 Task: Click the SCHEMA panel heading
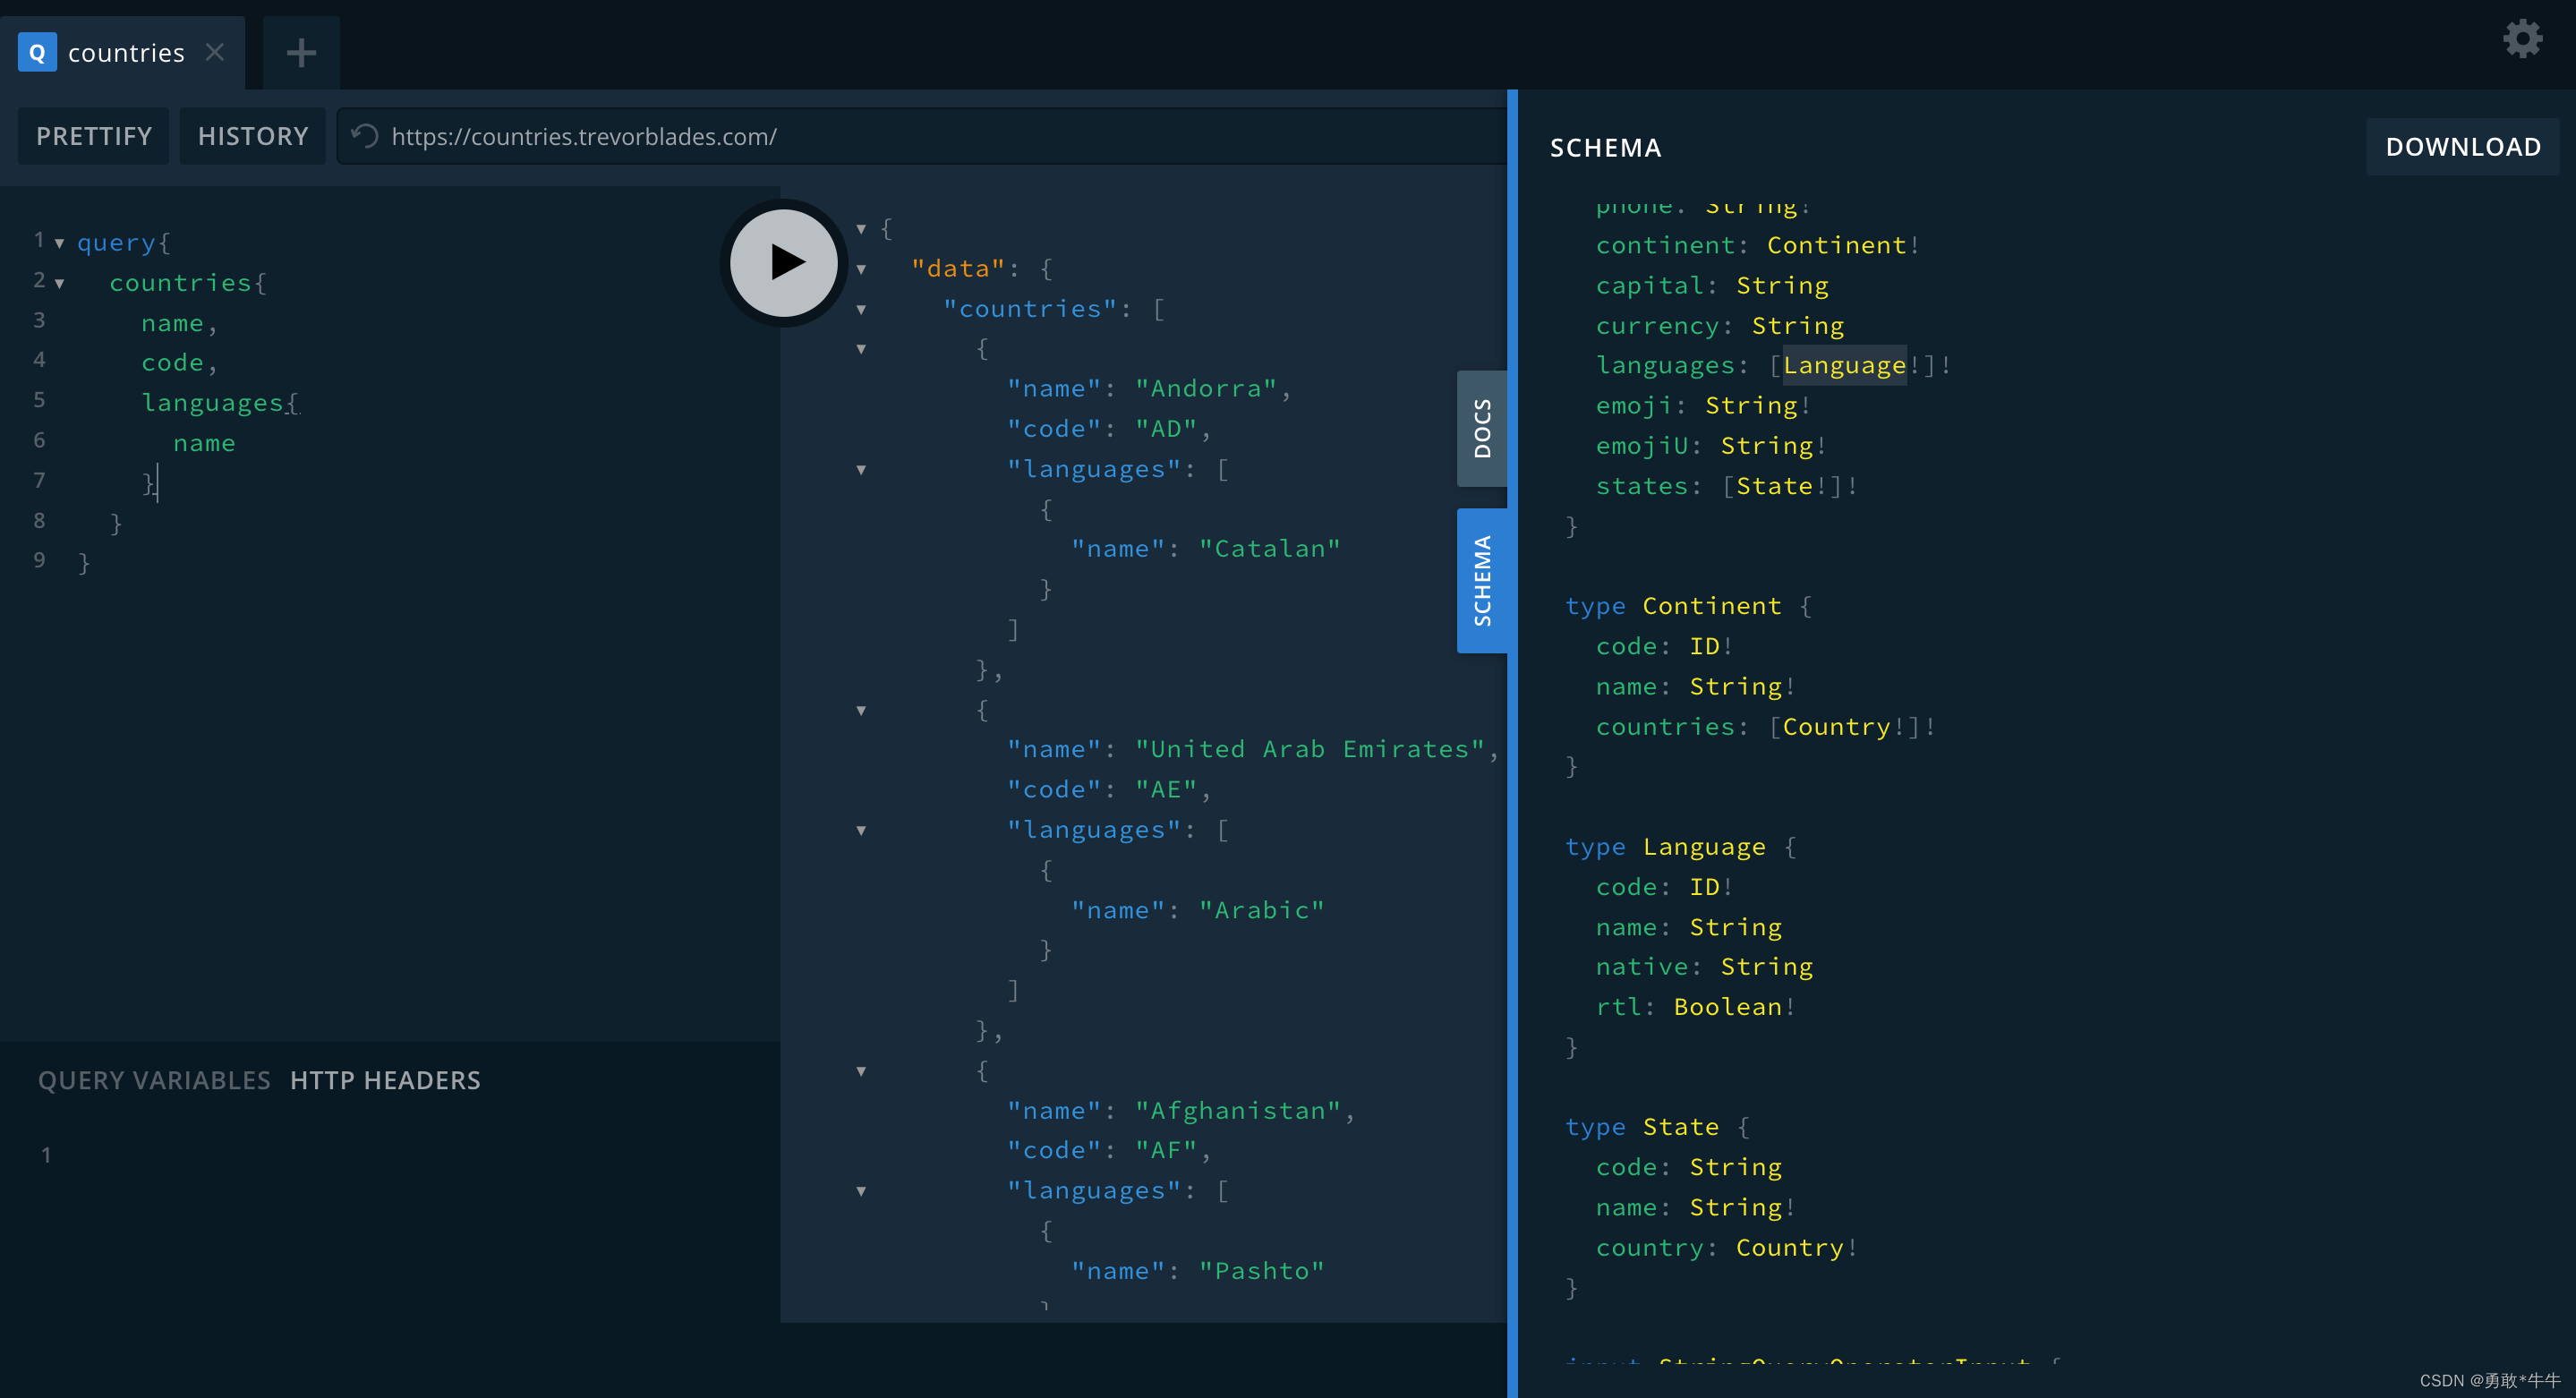pos(1605,148)
